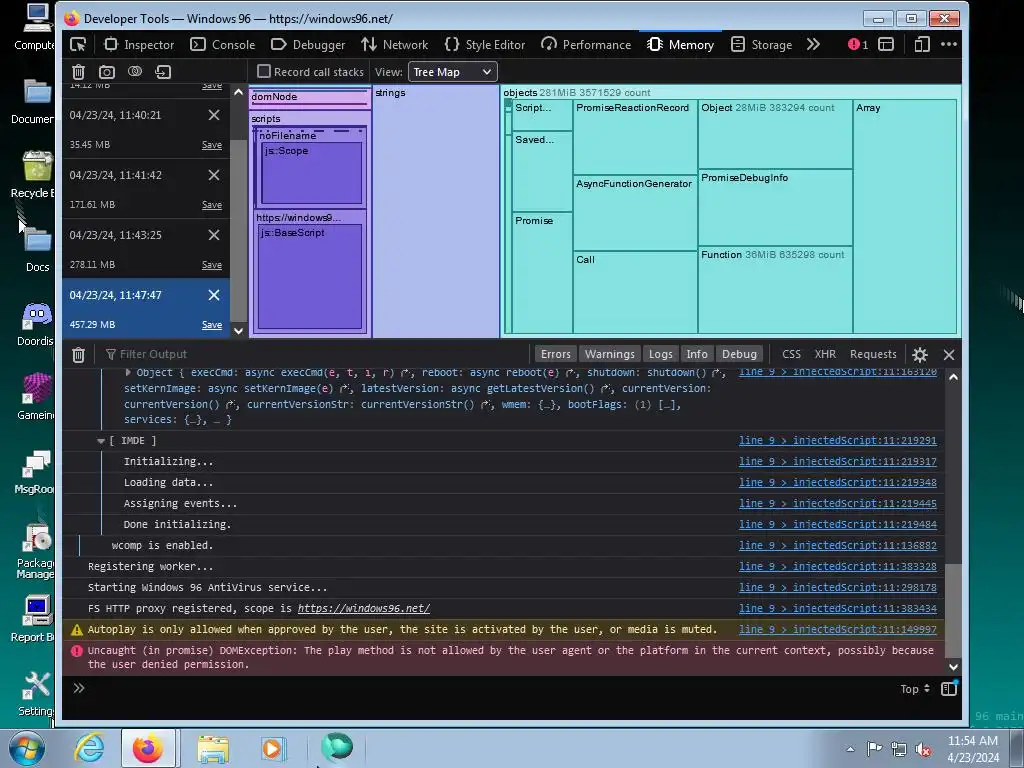Toggle responsive design mode icon
This screenshot has width=1024, height=768.
(x=921, y=44)
